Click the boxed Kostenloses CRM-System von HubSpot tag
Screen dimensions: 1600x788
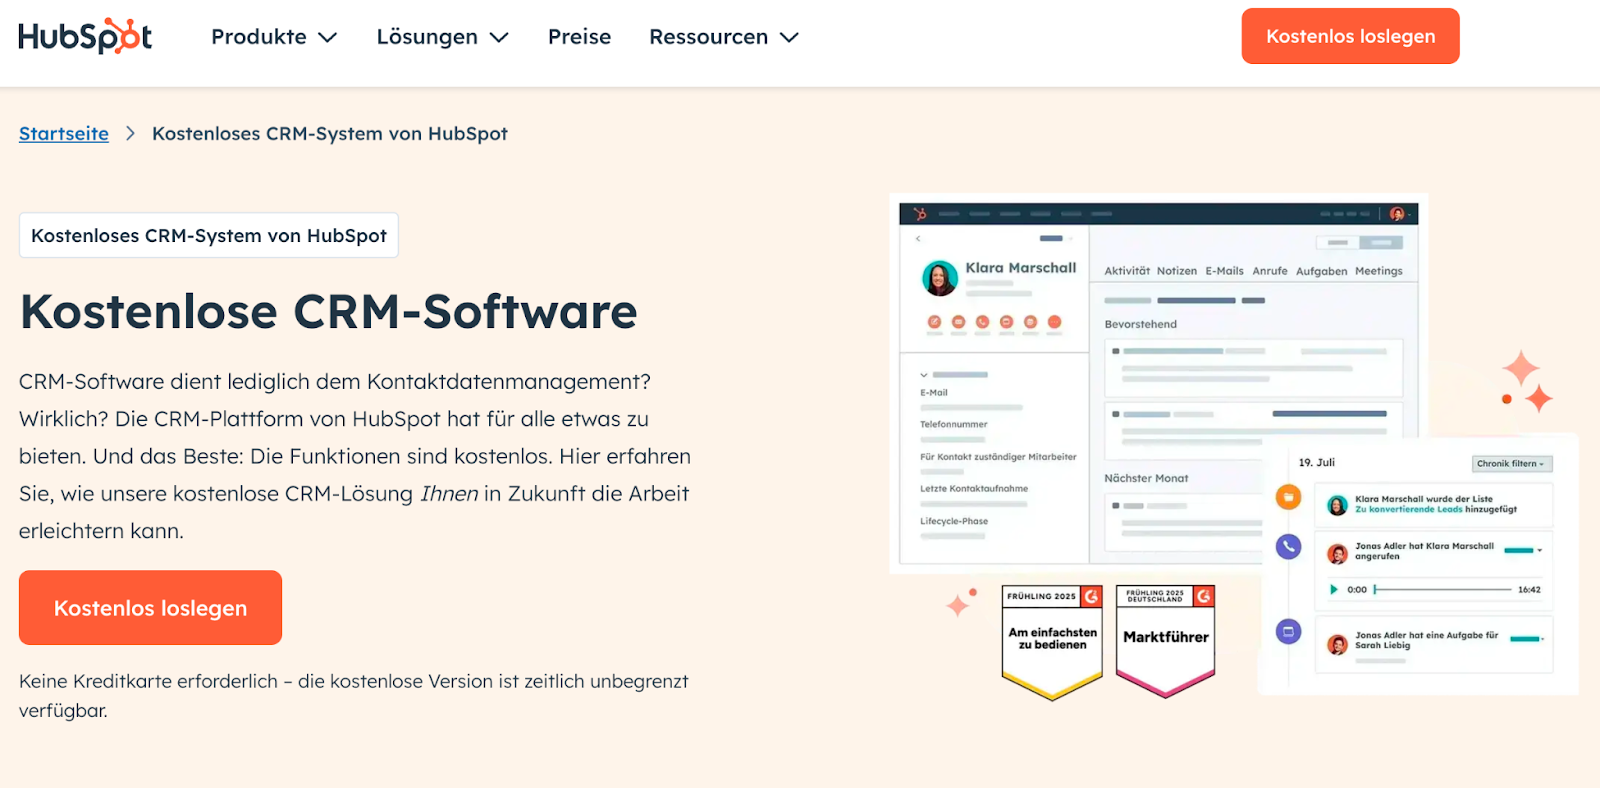click(x=209, y=235)
